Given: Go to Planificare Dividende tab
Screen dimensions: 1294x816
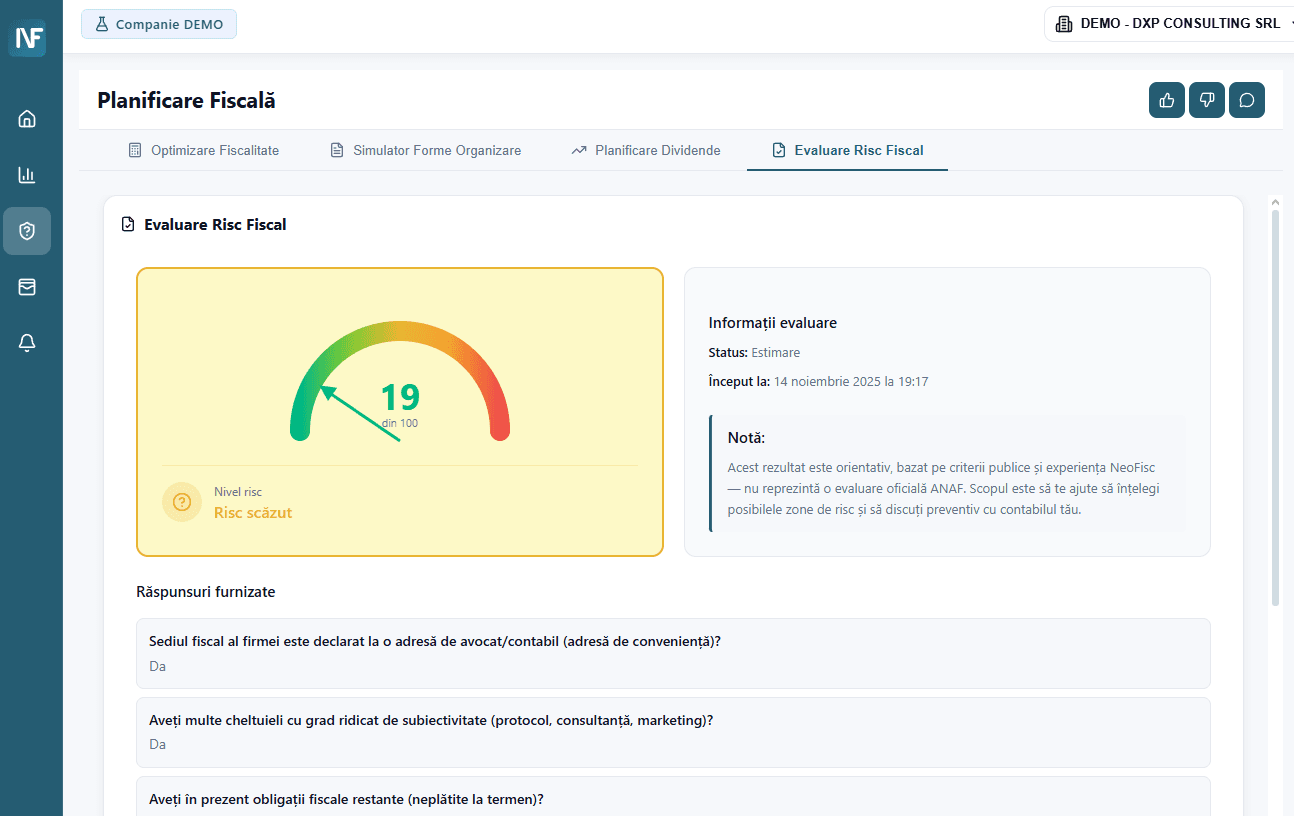Looking at the screenshot, I should tap(646, 150).
